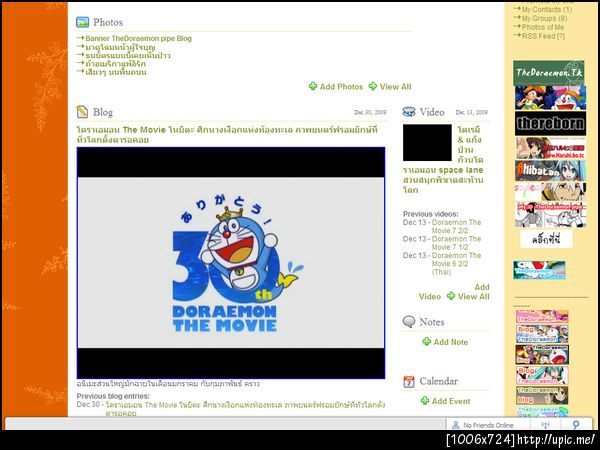Open the Blog section heading

coord(103,112)
